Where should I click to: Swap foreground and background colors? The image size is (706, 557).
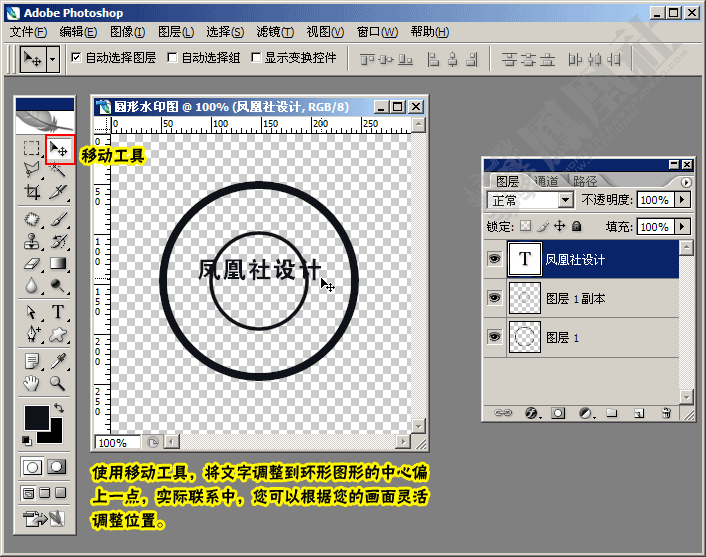coord(59,408)
